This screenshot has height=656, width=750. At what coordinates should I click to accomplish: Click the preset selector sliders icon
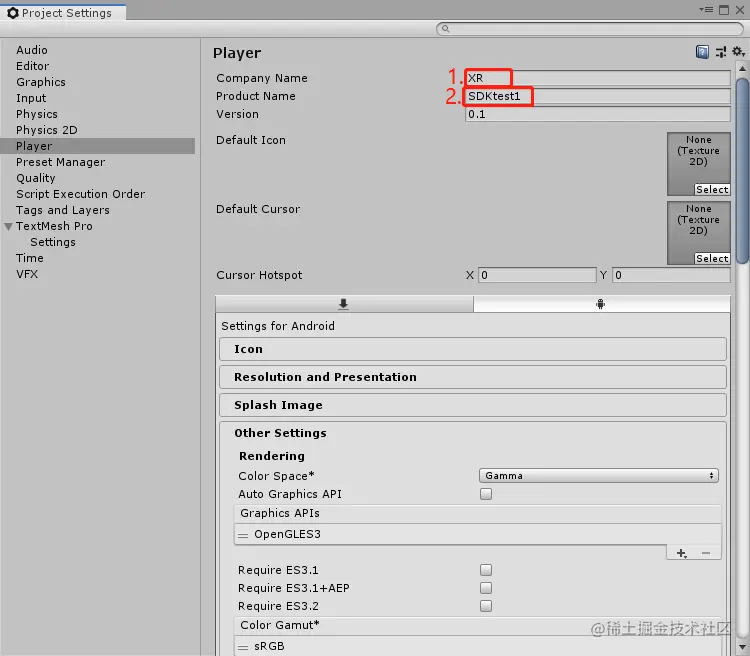[721, 52]
